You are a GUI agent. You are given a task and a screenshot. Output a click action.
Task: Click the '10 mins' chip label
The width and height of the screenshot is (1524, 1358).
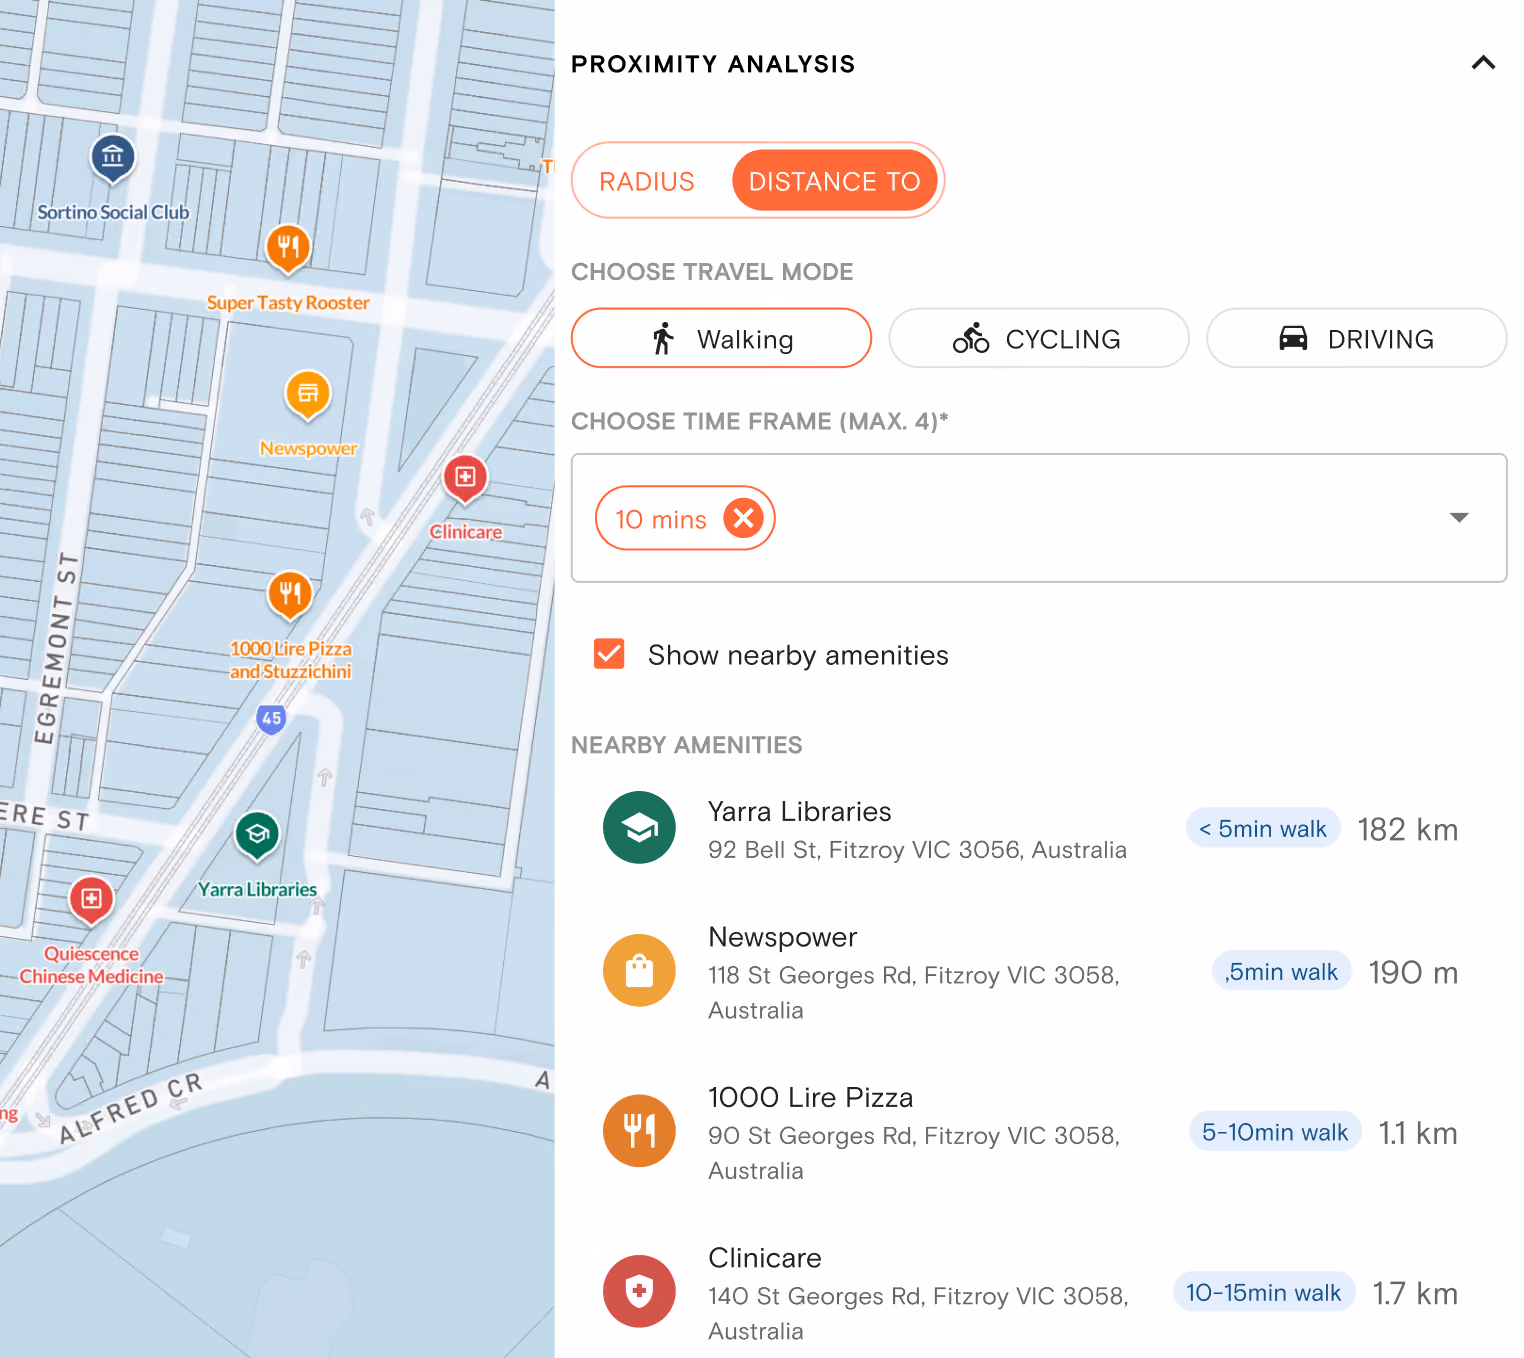(661, 519)
